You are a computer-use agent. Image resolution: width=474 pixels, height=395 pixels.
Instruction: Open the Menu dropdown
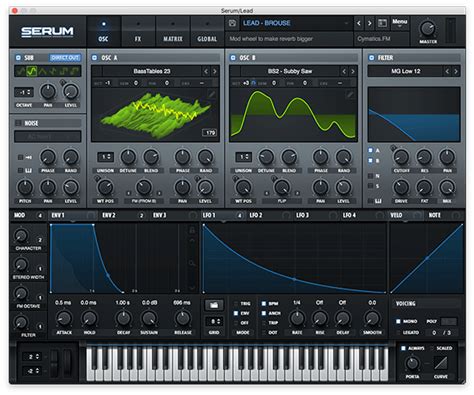point(399,23)
